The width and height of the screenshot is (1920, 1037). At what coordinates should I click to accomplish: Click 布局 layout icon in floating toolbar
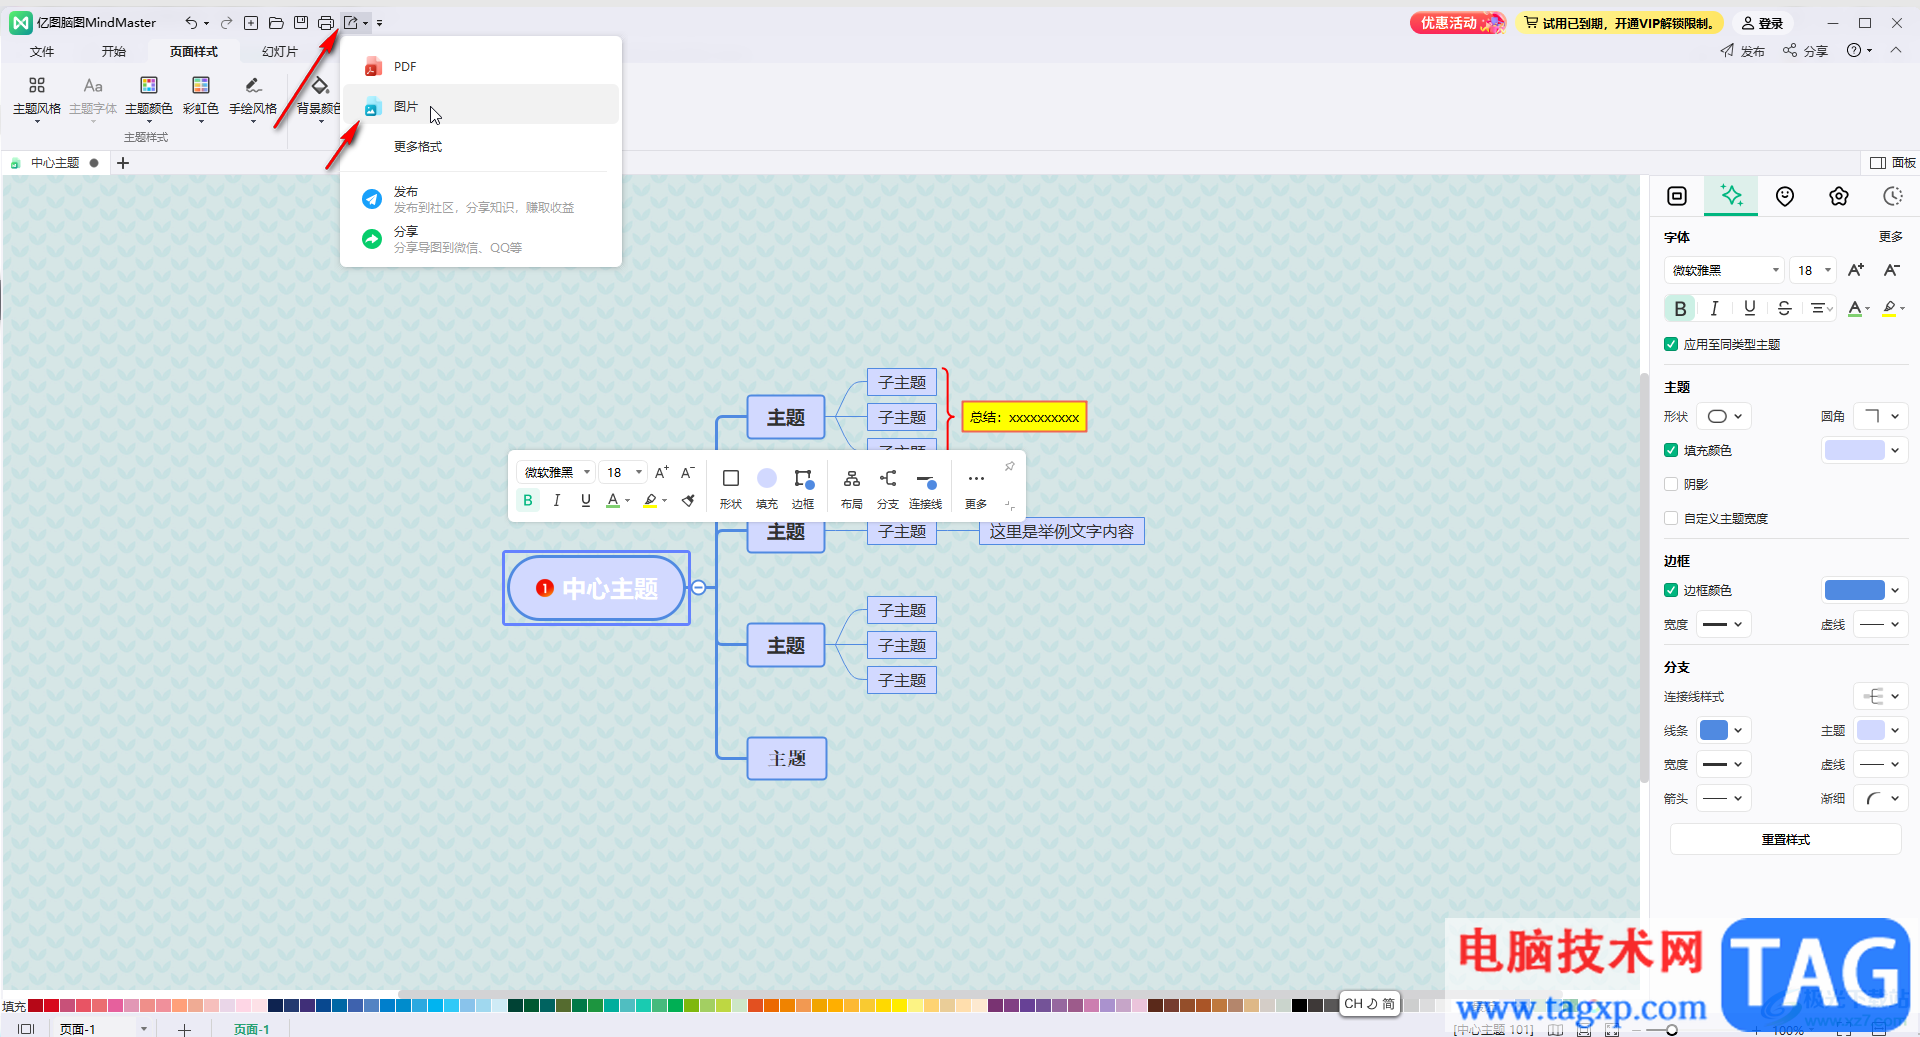click(852, 488)
